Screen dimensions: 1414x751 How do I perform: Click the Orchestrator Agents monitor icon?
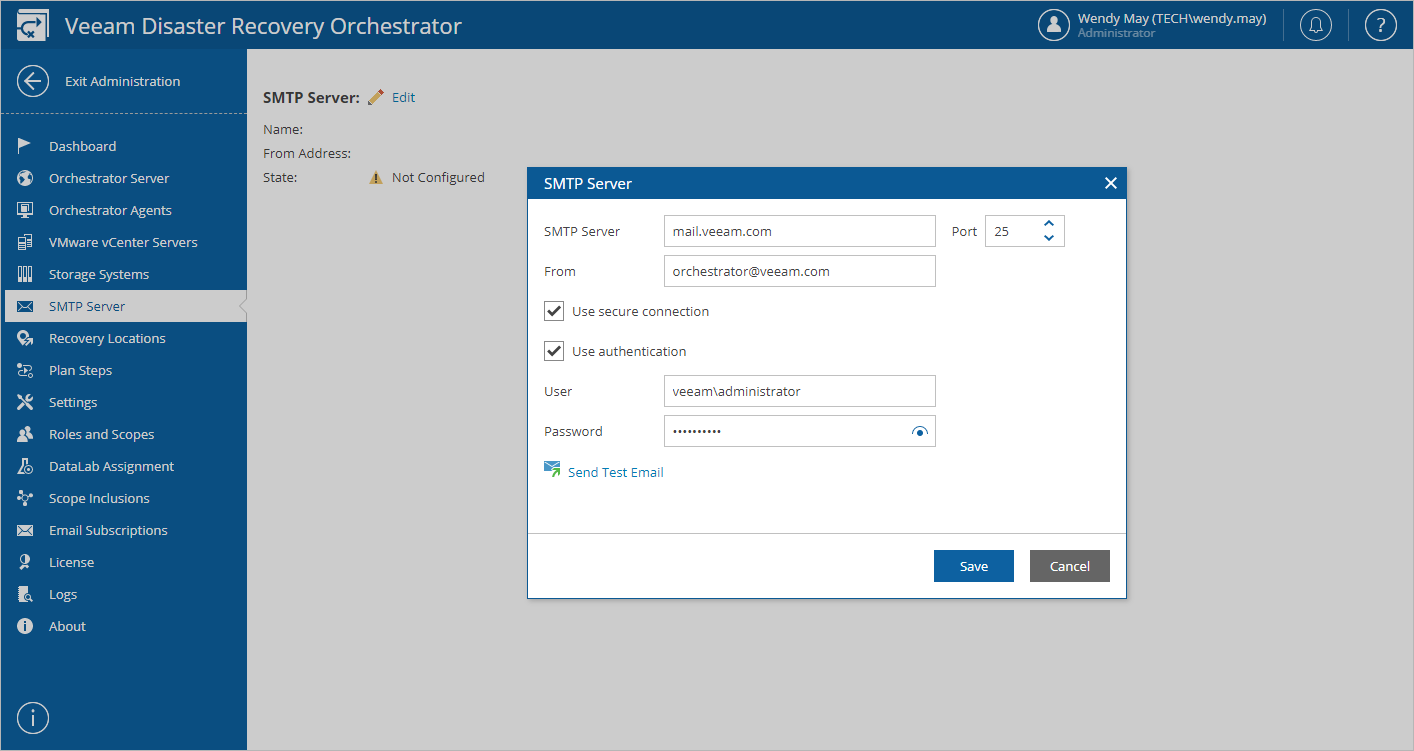pos(25,210)
